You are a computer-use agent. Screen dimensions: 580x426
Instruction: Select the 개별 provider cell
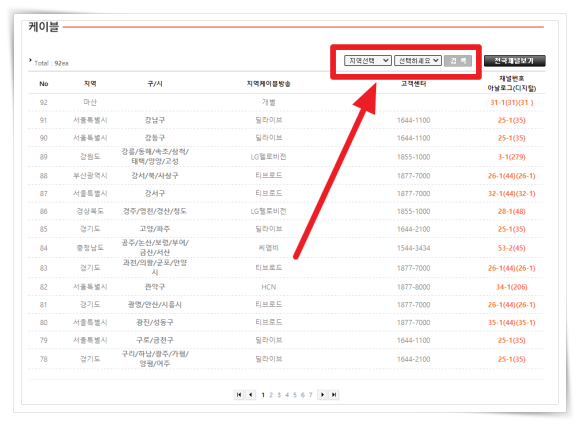pos(269,102)
